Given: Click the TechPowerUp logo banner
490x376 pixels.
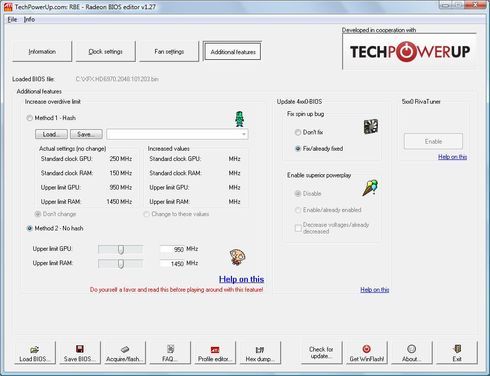Looking at the screenshot, I should pyautogui.click(x=410, y=52).
